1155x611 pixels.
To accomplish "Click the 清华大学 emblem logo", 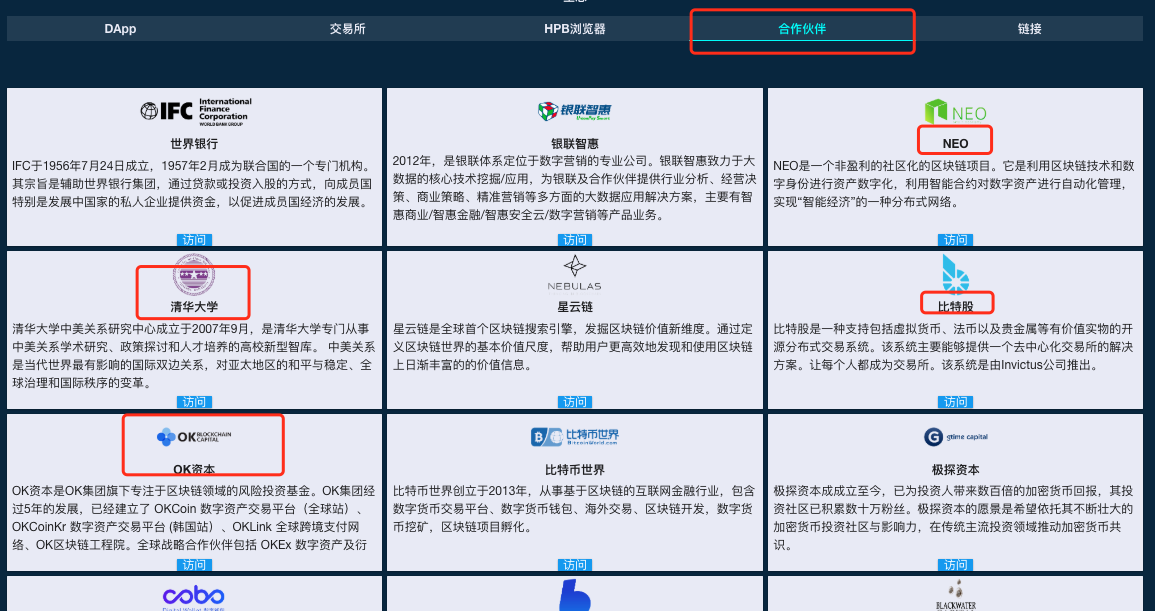I will pyautogui.click(x=194, y=276).
